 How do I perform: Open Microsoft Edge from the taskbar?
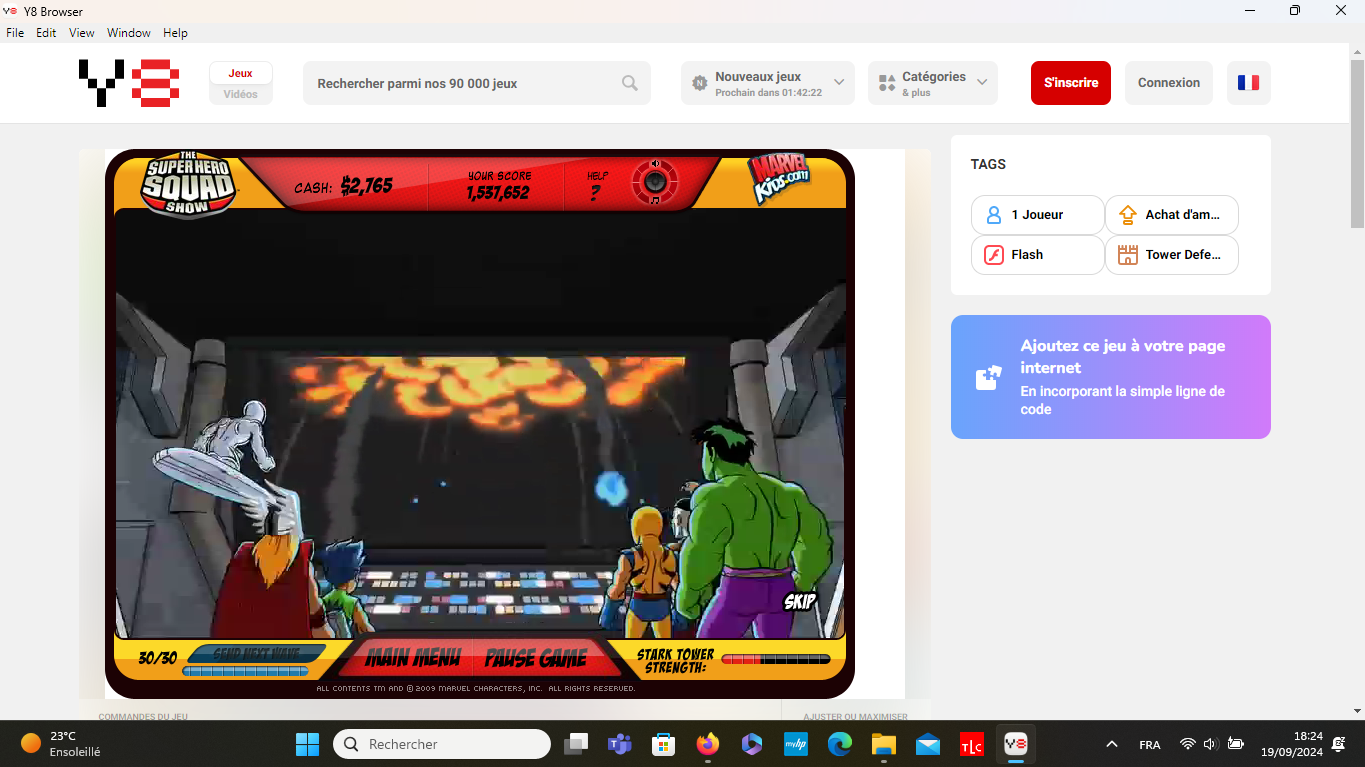839,744
